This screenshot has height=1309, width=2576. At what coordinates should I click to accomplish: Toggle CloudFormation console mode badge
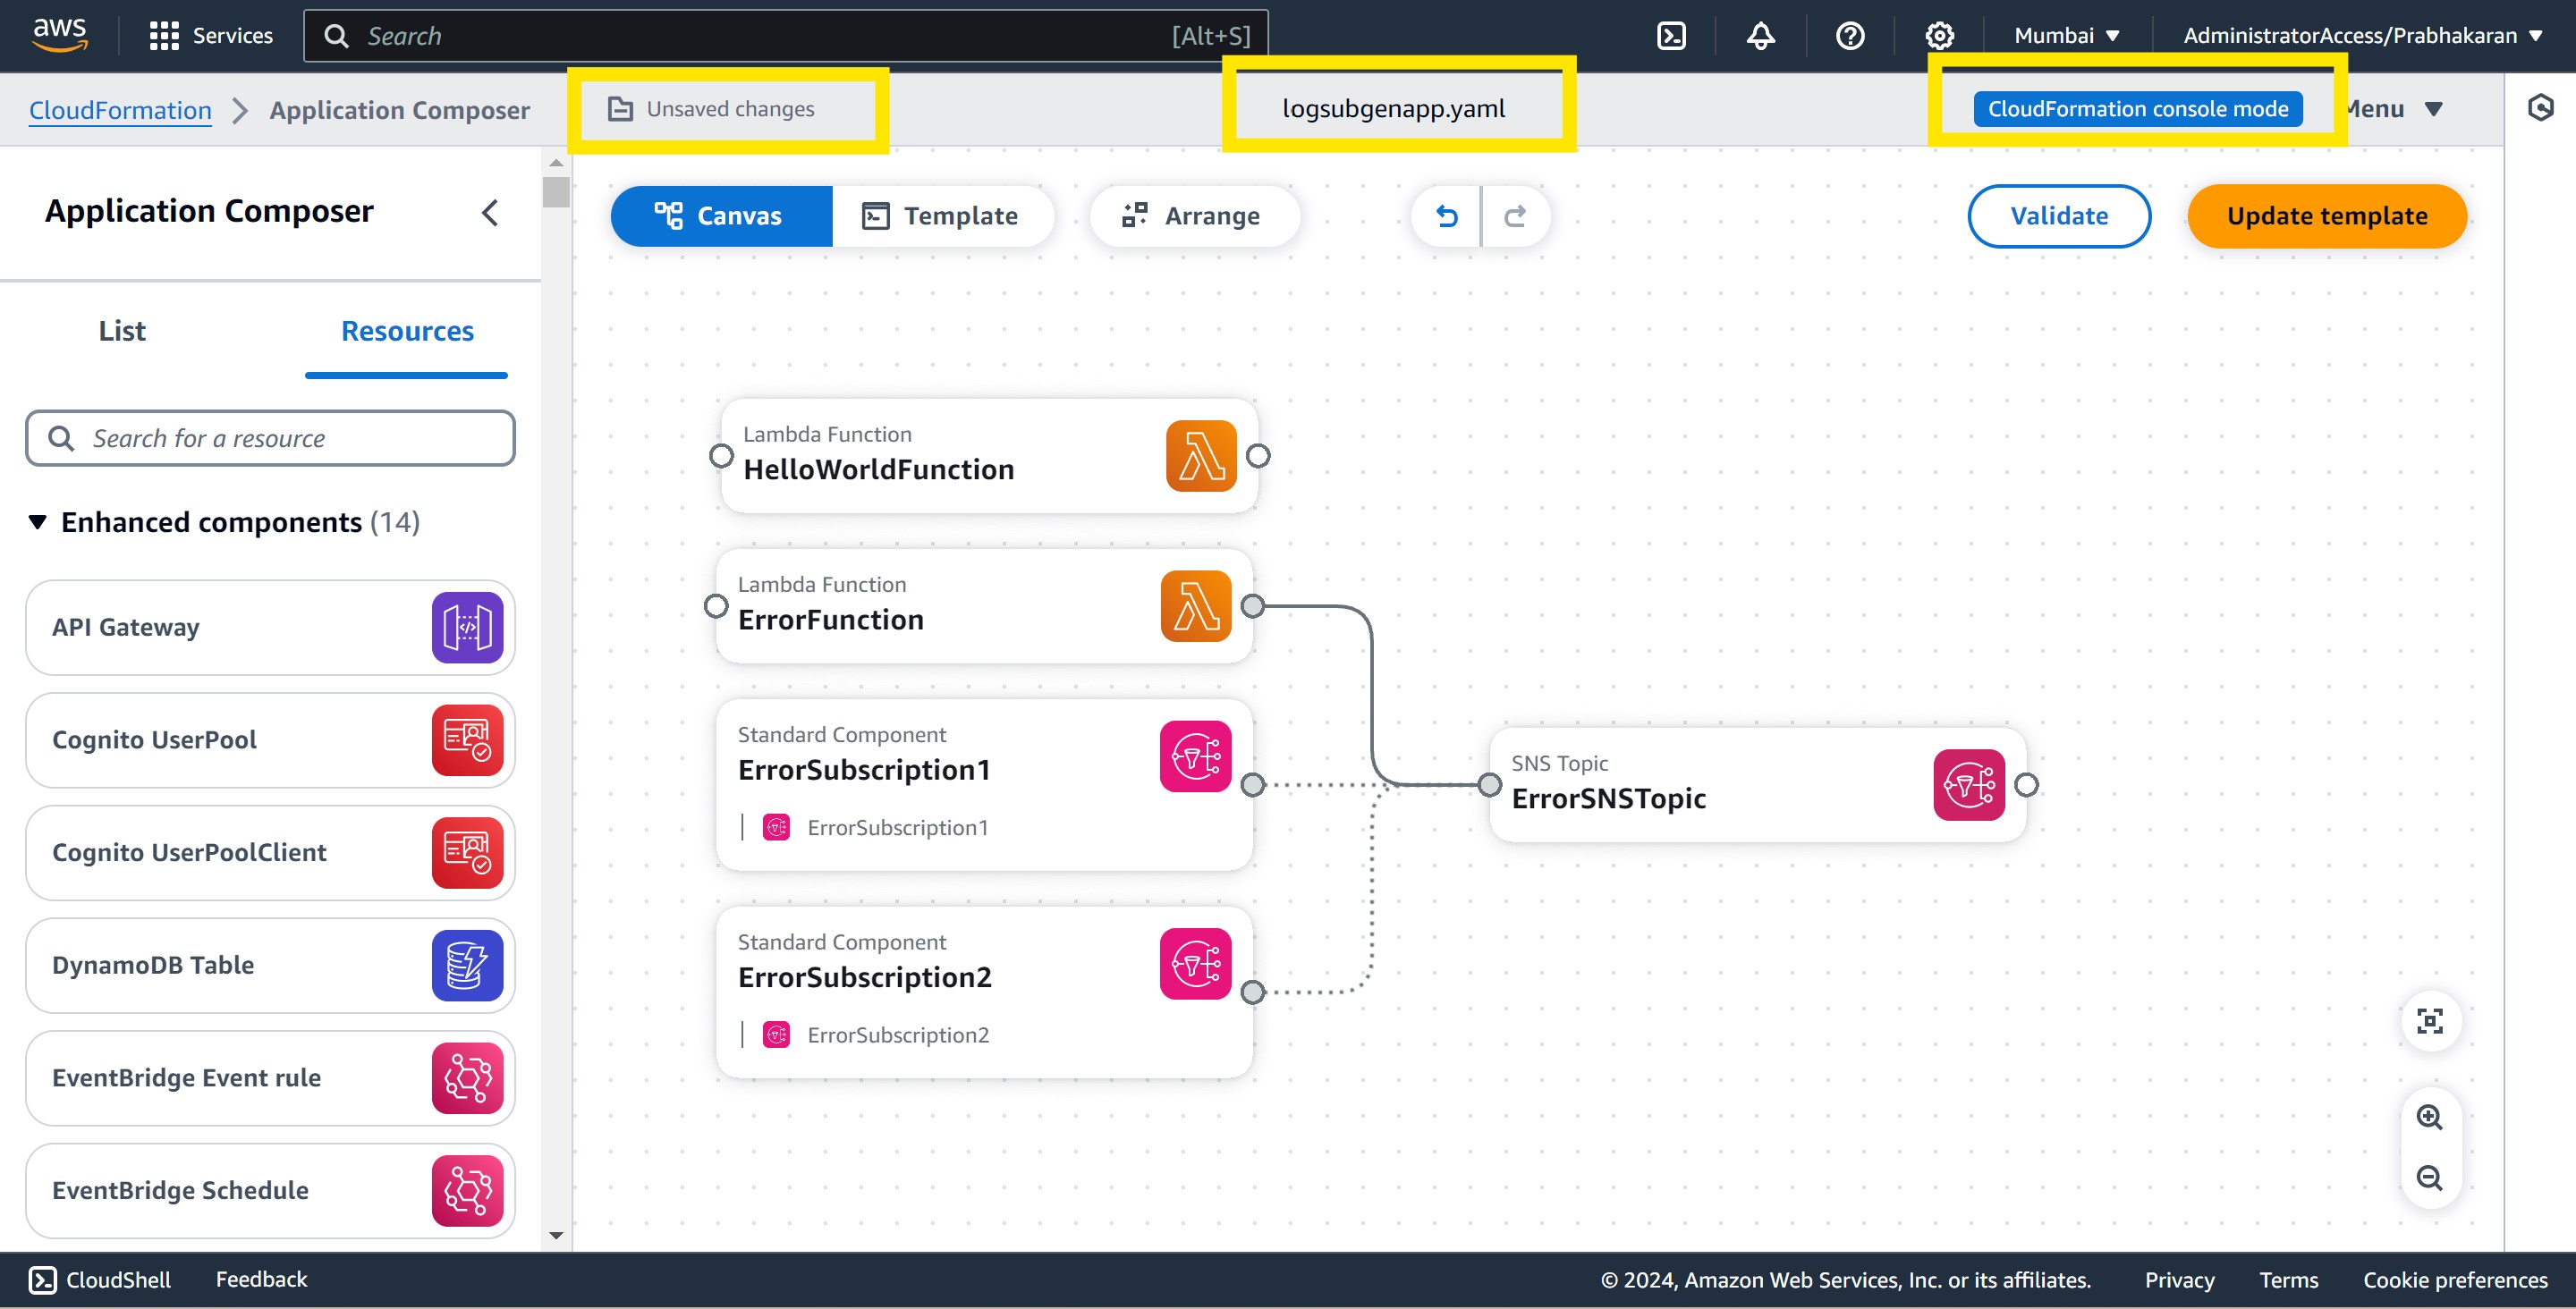coord(2137,108)
